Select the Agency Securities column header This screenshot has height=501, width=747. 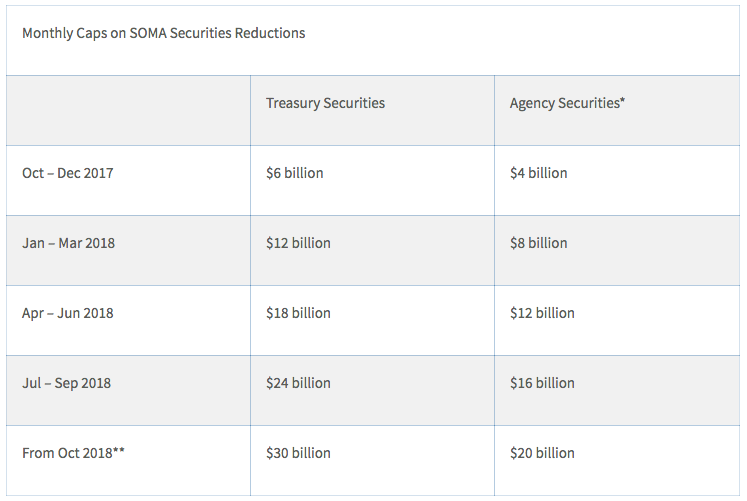click(x=567, y=103)
